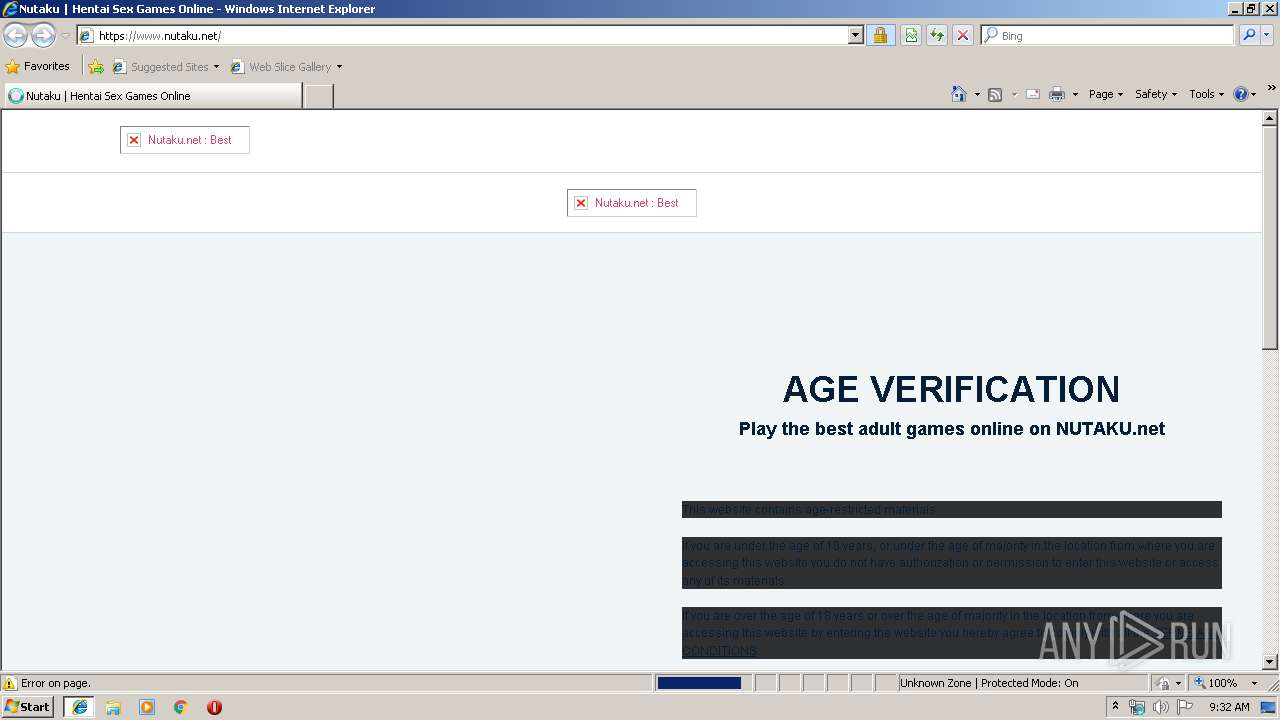Expand the Web Slice Gallery dropdown arrow
This screenshot has width=1280, height=720.
click(339, 67)
